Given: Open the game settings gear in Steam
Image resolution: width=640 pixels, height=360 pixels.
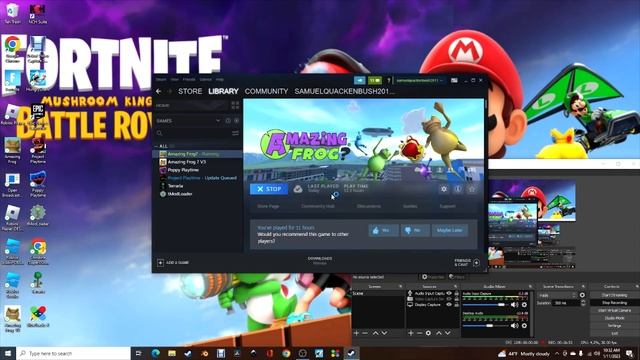Looking at the screenshot, I should (444, 189).
